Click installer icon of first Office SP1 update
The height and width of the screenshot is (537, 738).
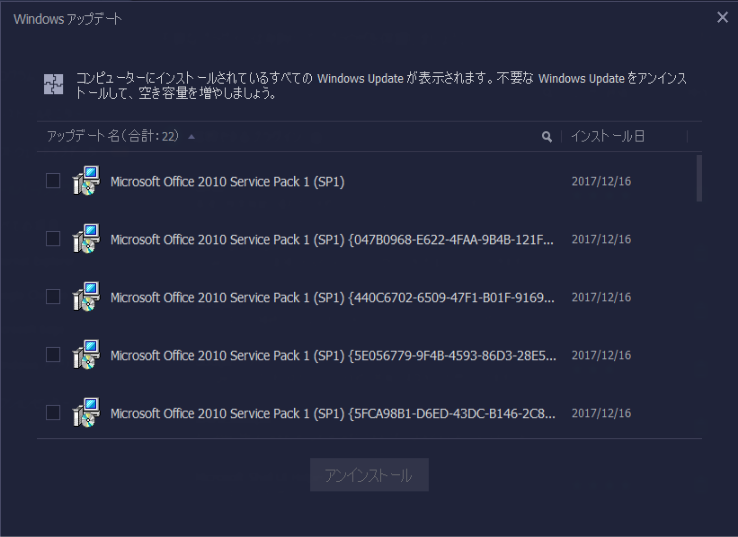coord(86,180)
